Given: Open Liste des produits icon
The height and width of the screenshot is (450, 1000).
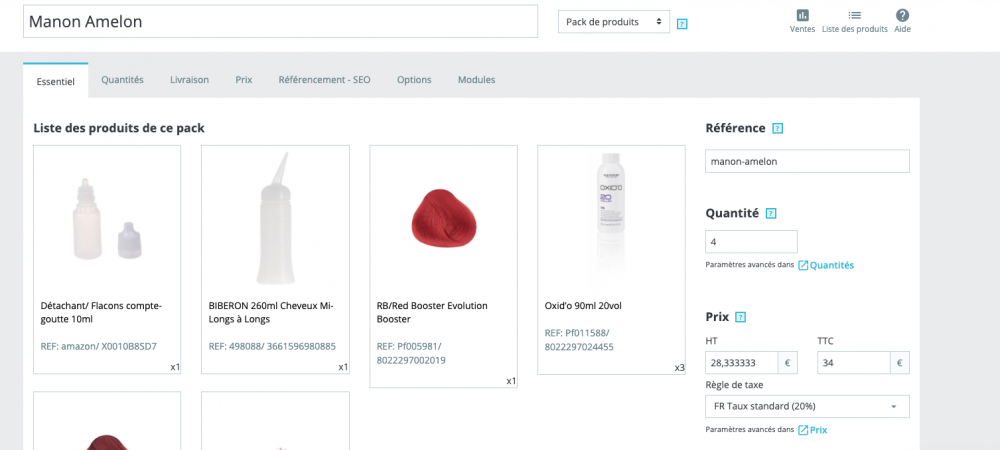Looking at the screenshot, I should pyautogui.click(x=854, y=16).
